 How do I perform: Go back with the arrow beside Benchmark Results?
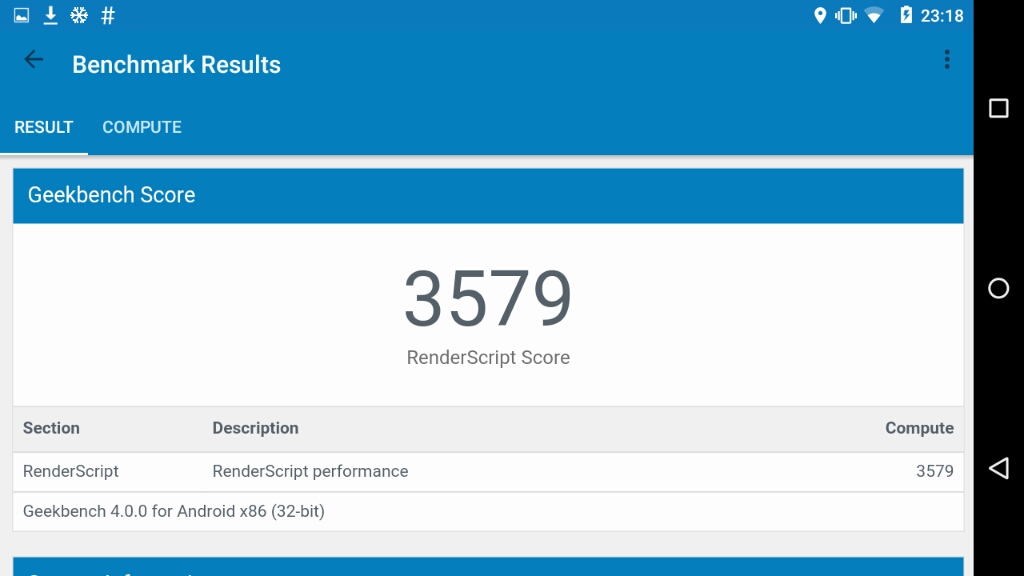[x=33, y=60]
